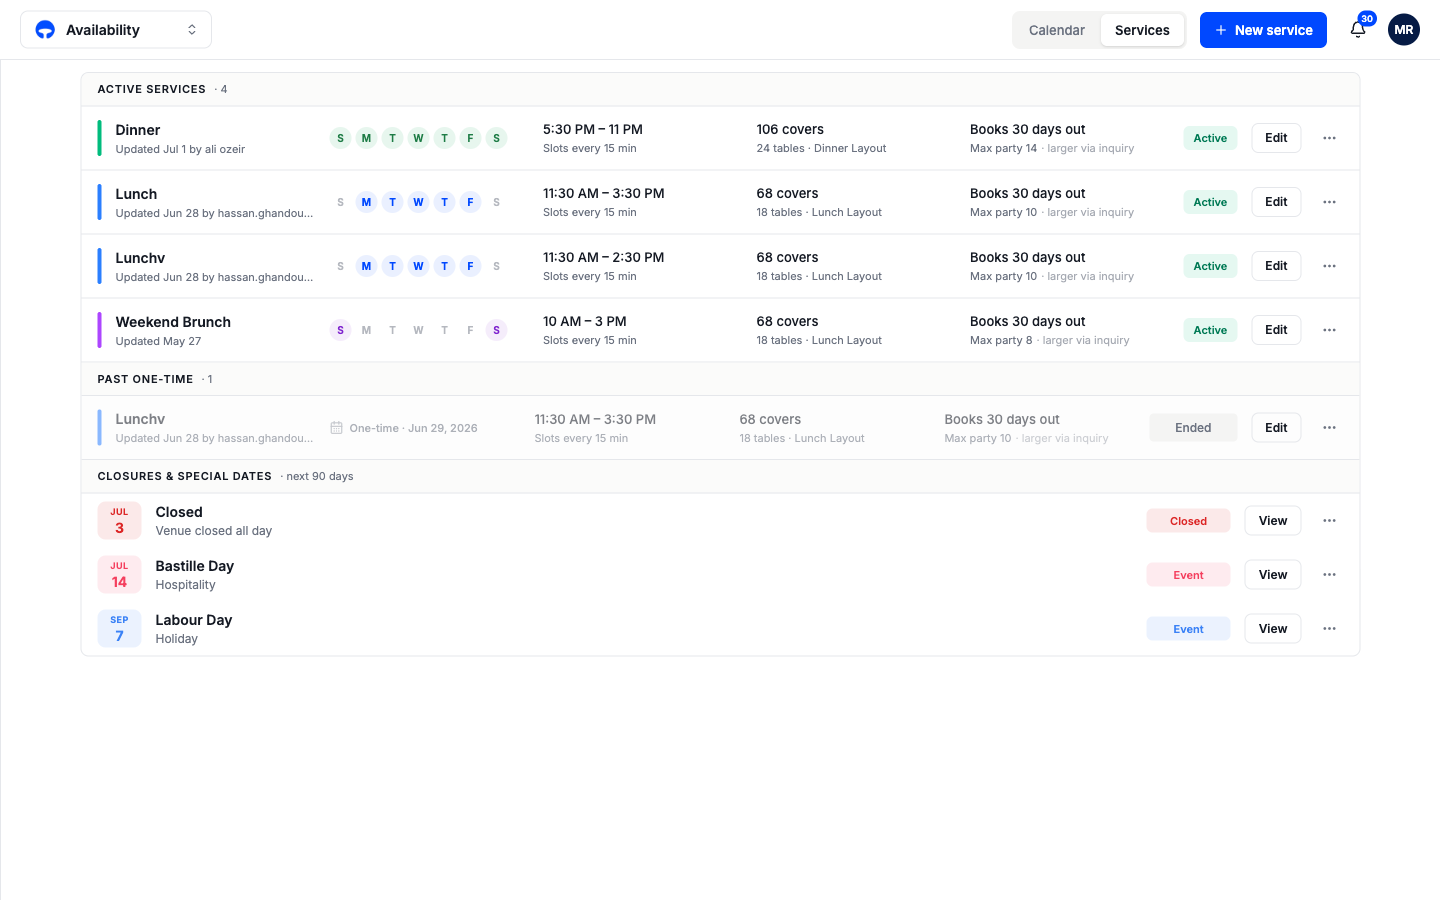Viewport: 1440px width, 900px height.
Task: Edit the Dinner service
Action: click(1276, 138)
